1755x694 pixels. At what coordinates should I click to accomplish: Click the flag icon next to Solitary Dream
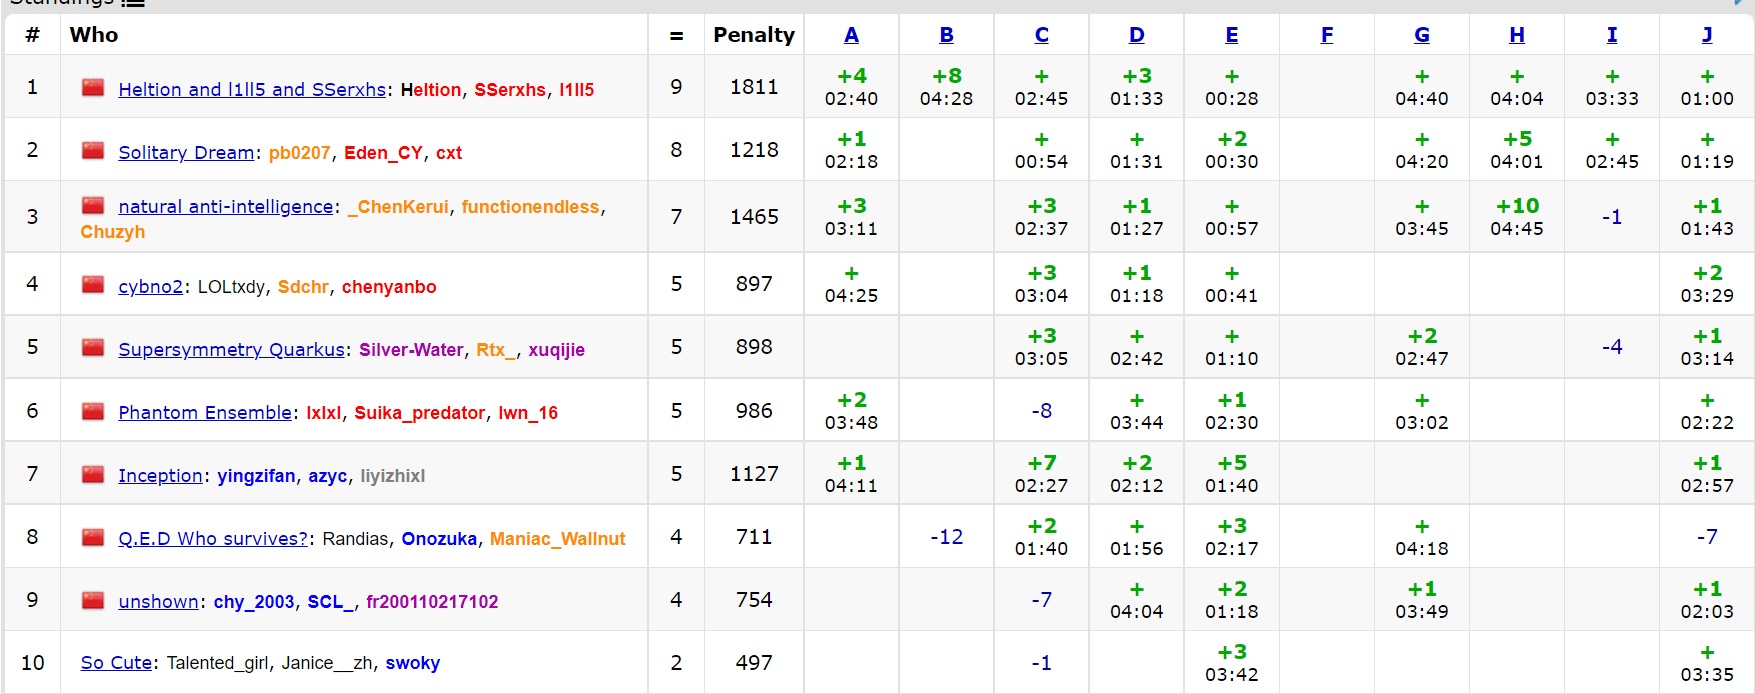[x=93, y=151]
